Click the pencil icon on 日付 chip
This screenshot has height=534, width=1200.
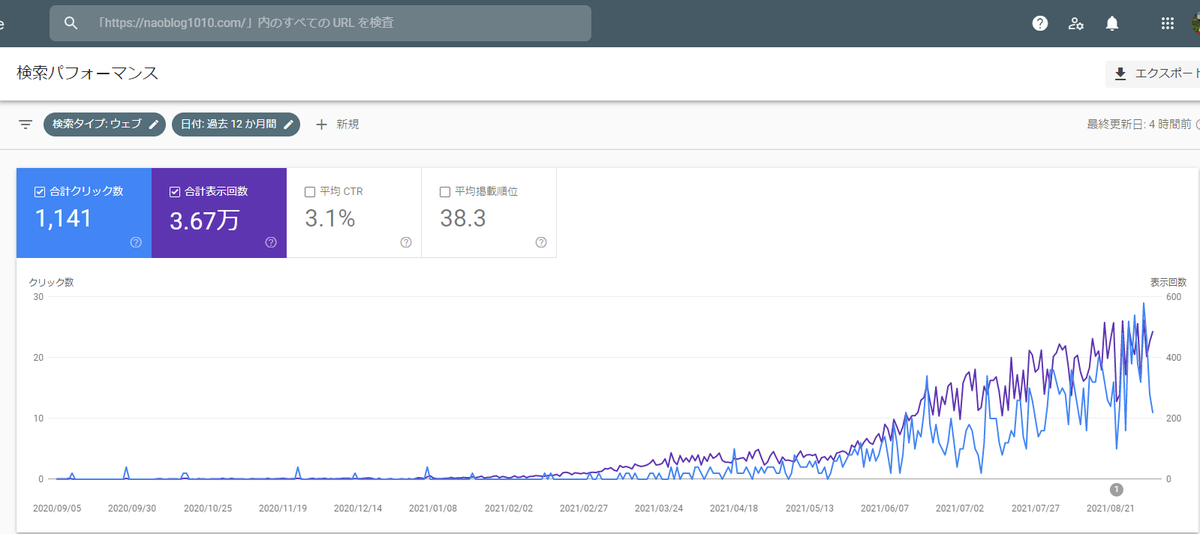point(288,124)
